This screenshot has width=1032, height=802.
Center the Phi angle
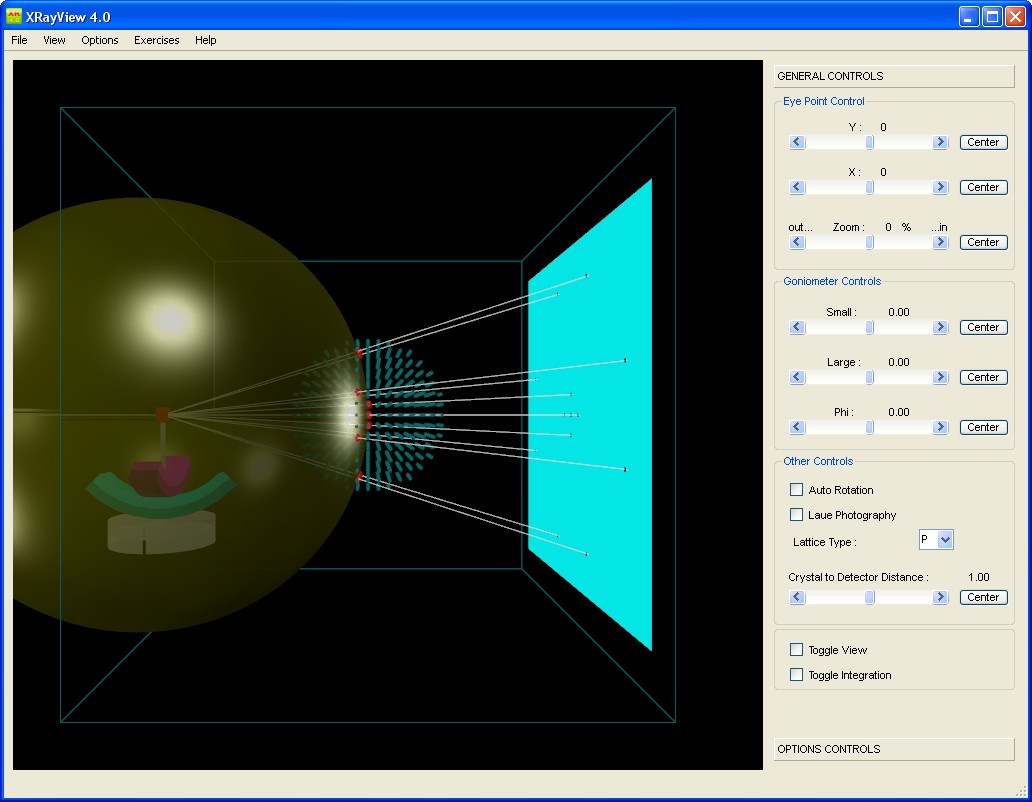983,427
